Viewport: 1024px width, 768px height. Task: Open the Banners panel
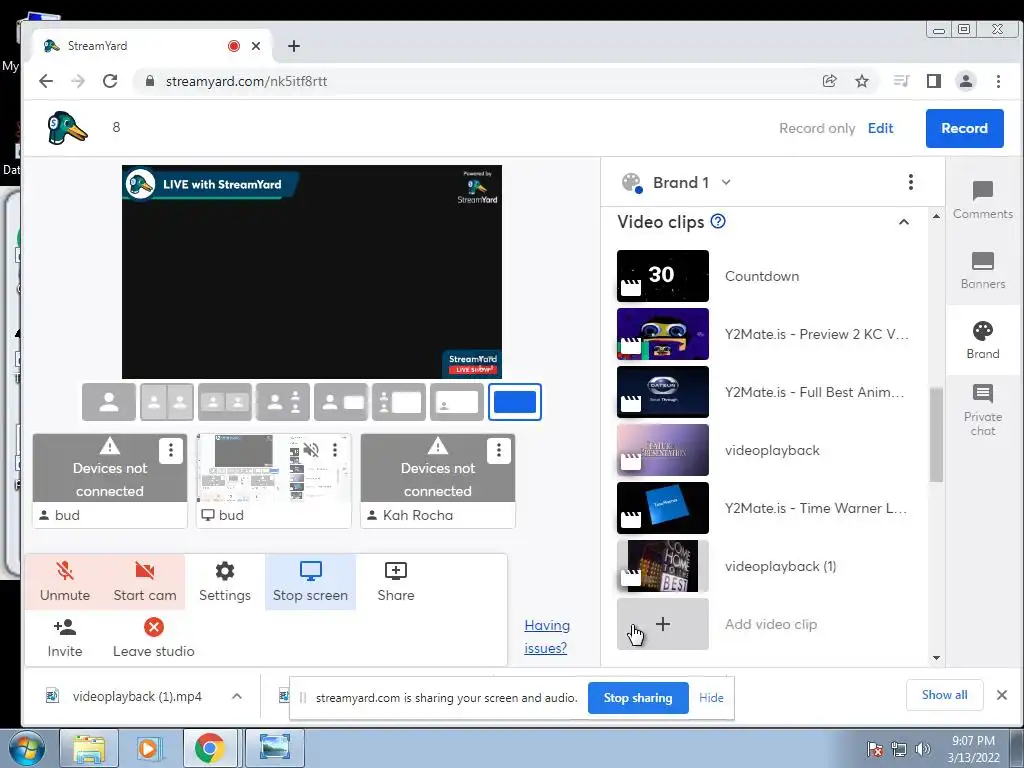click(982, 270)
